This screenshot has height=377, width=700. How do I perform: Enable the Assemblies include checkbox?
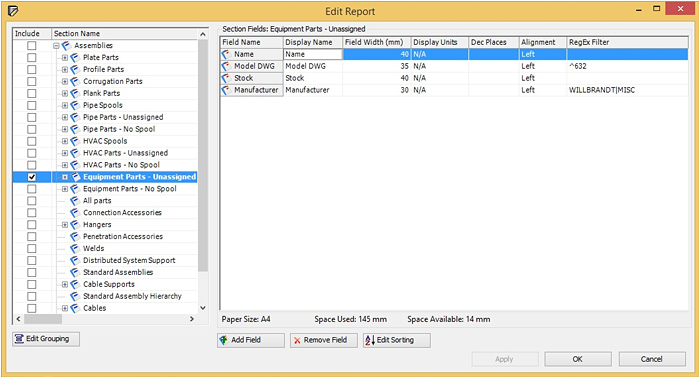32,46
